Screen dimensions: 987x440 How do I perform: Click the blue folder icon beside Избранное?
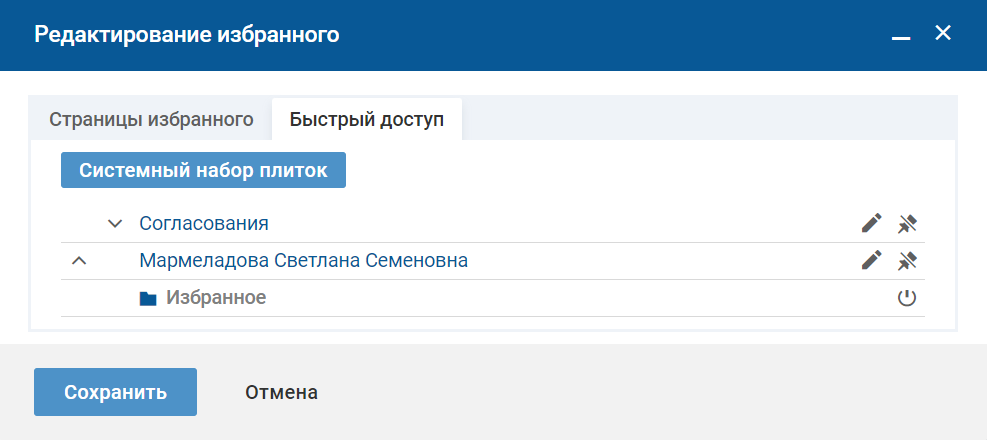coord(148,298)
